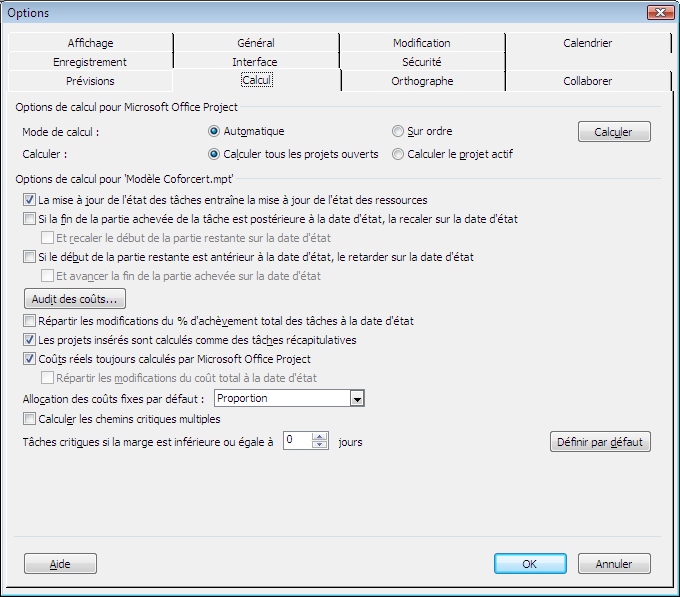680x597 pixels.
Task: Open the Calendrier tab
Action: tap(587, 43)
